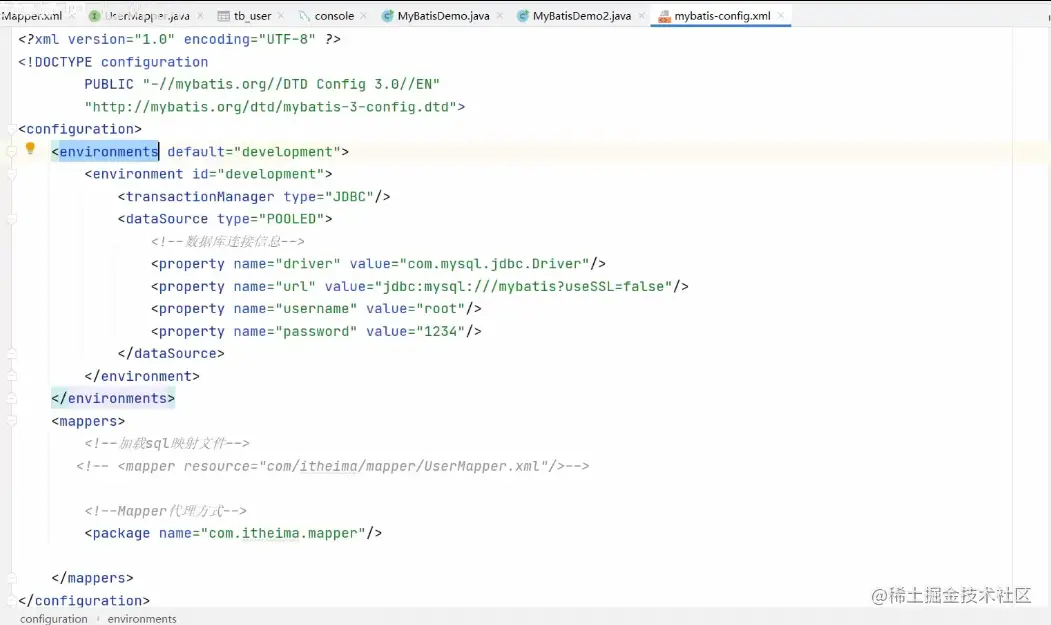This screenshot has height=625, width=1051.
Task: Collapse the mappers opening tag fold marker
Action: pos(11,421)
